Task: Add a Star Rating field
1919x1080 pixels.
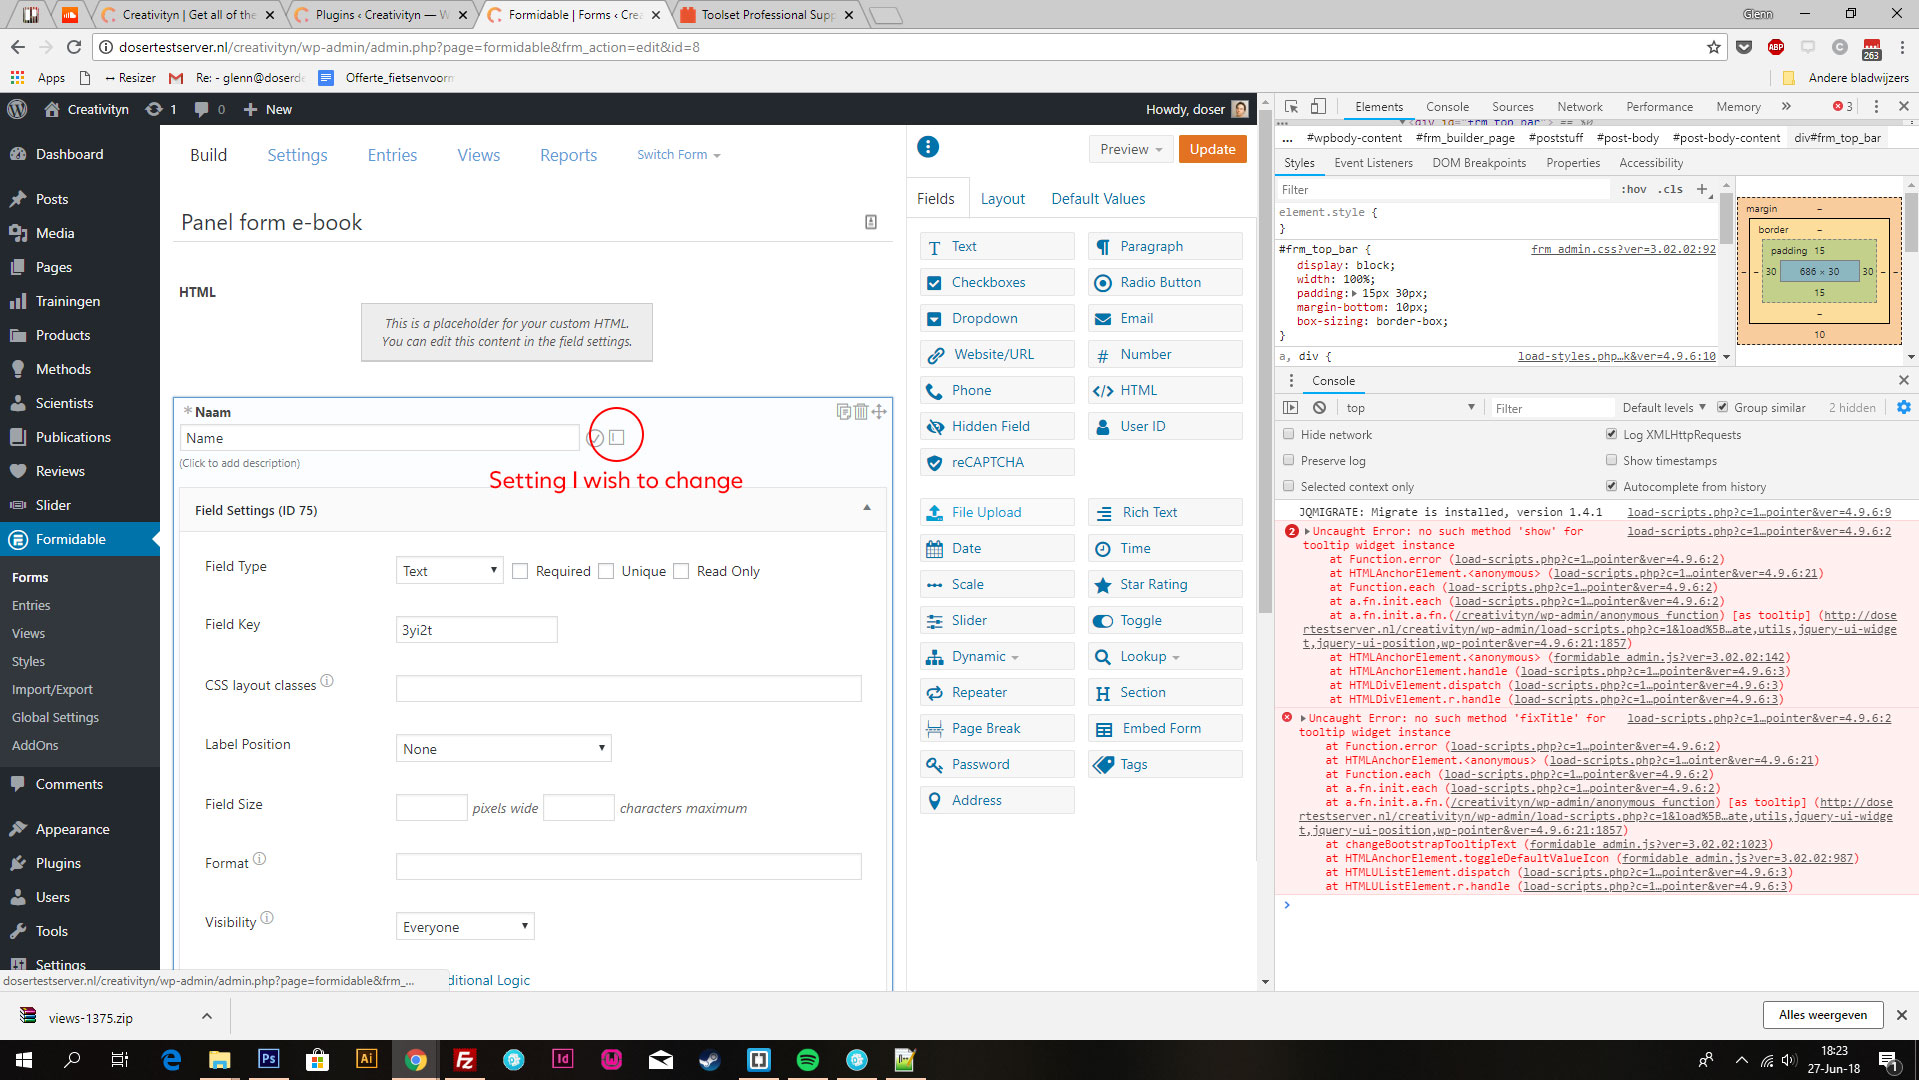Action: [x=1165, y=584]
